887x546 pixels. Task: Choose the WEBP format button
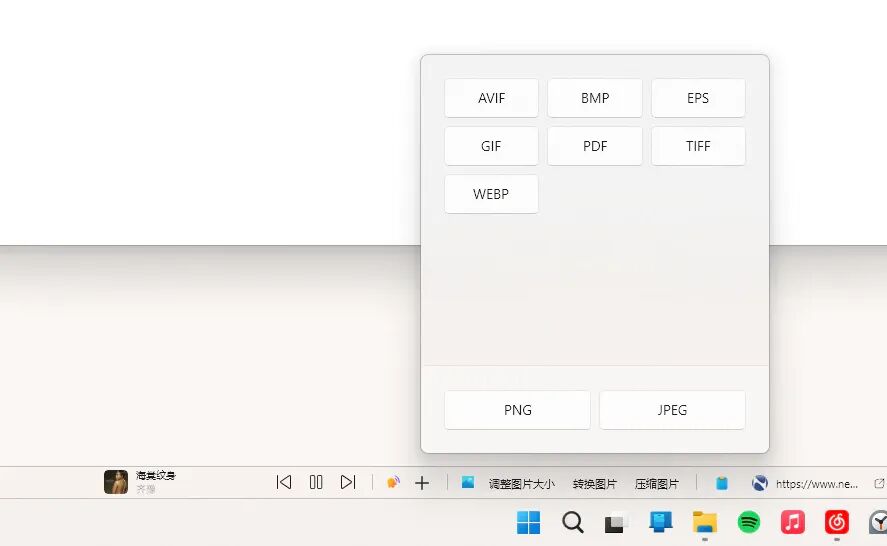(x=491, y=194)
